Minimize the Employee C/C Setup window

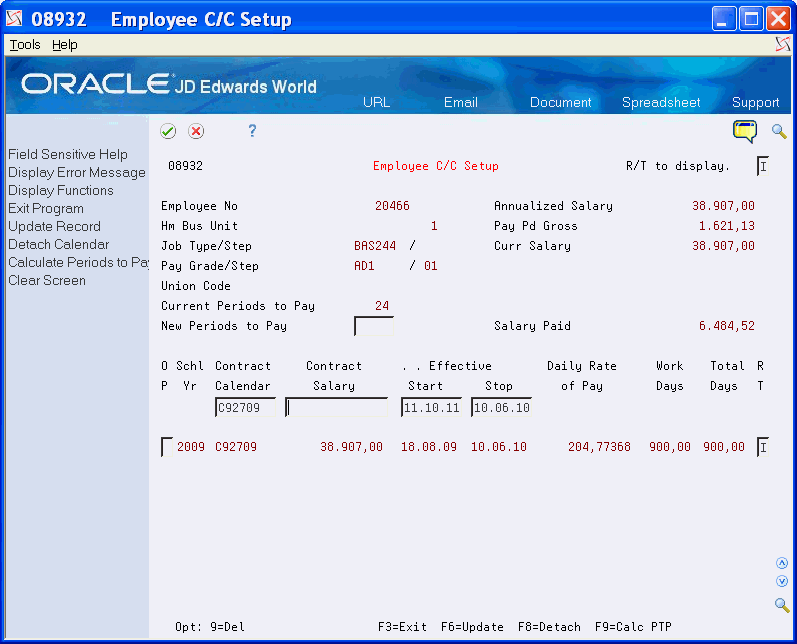click(x=724, y=19)
